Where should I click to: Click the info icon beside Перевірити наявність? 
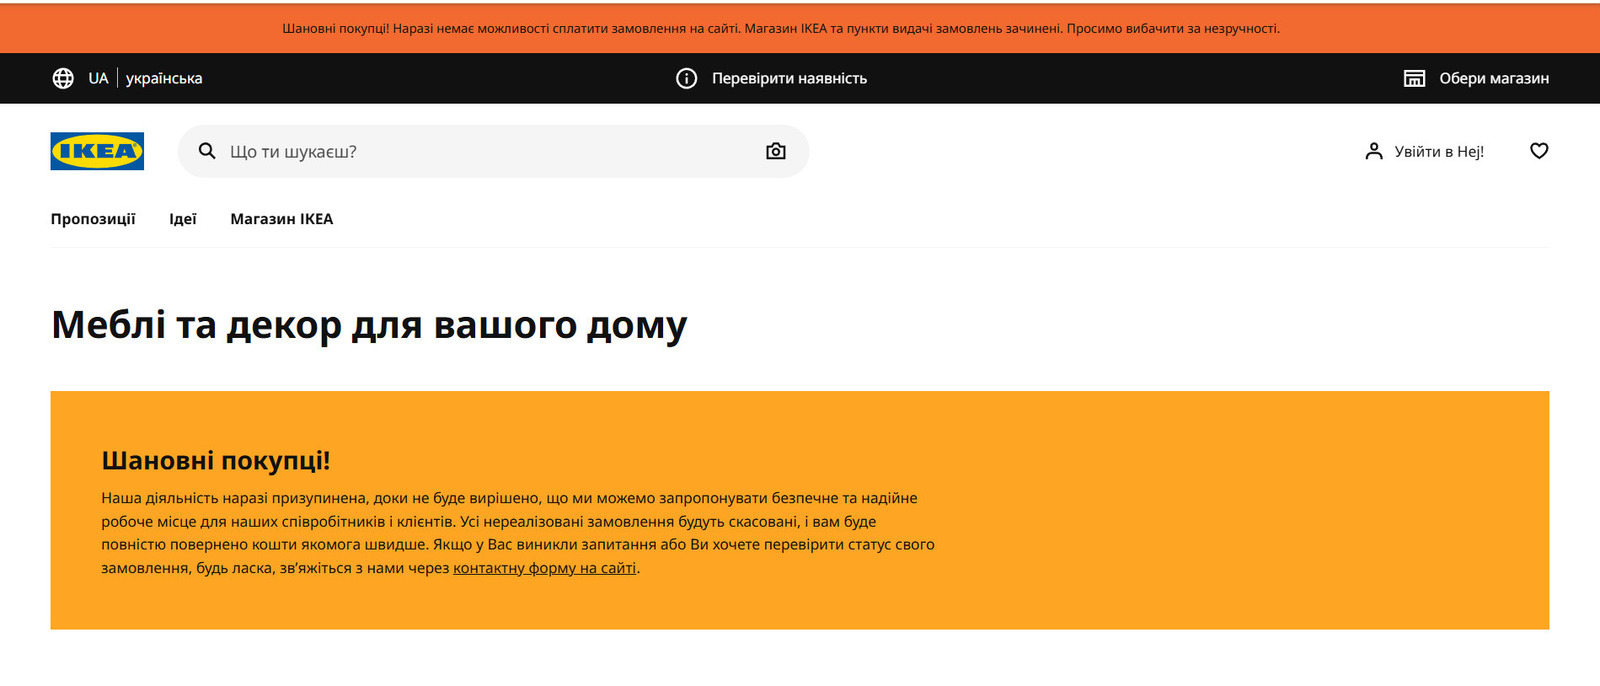pyautogui.click(x=686, y=78)
